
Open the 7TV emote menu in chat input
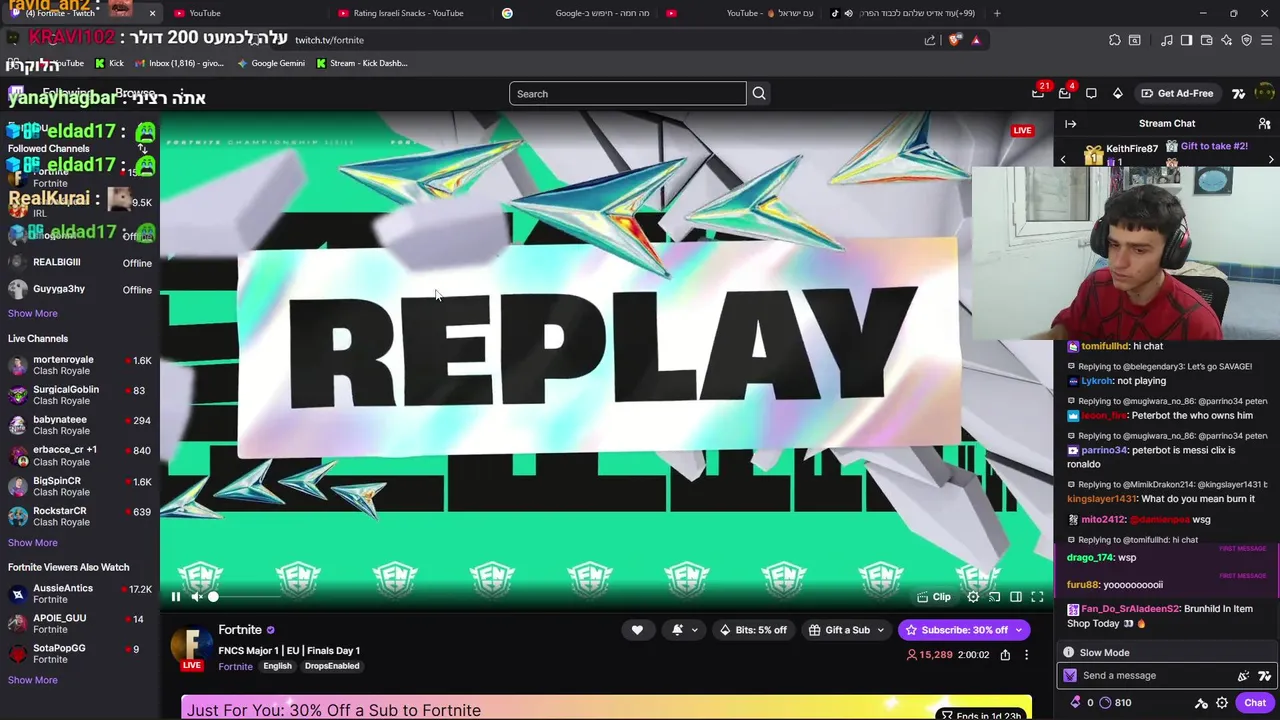(x=1264, y=676)
